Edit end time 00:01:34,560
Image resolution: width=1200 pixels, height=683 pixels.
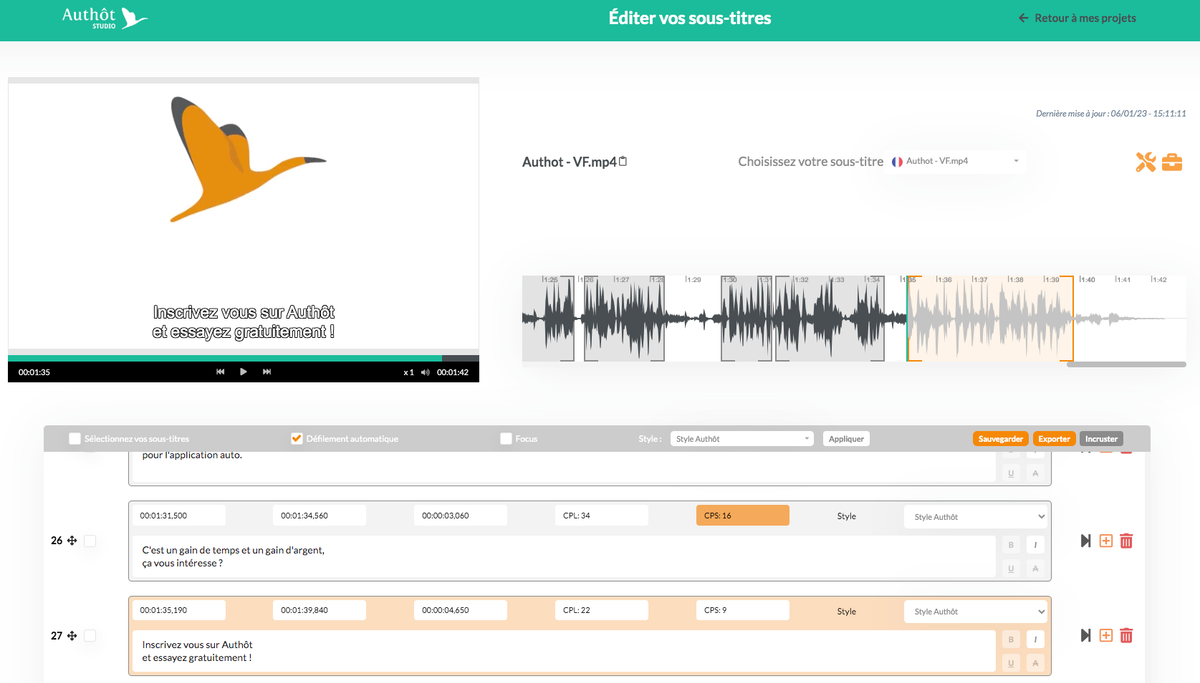[319, 515]
